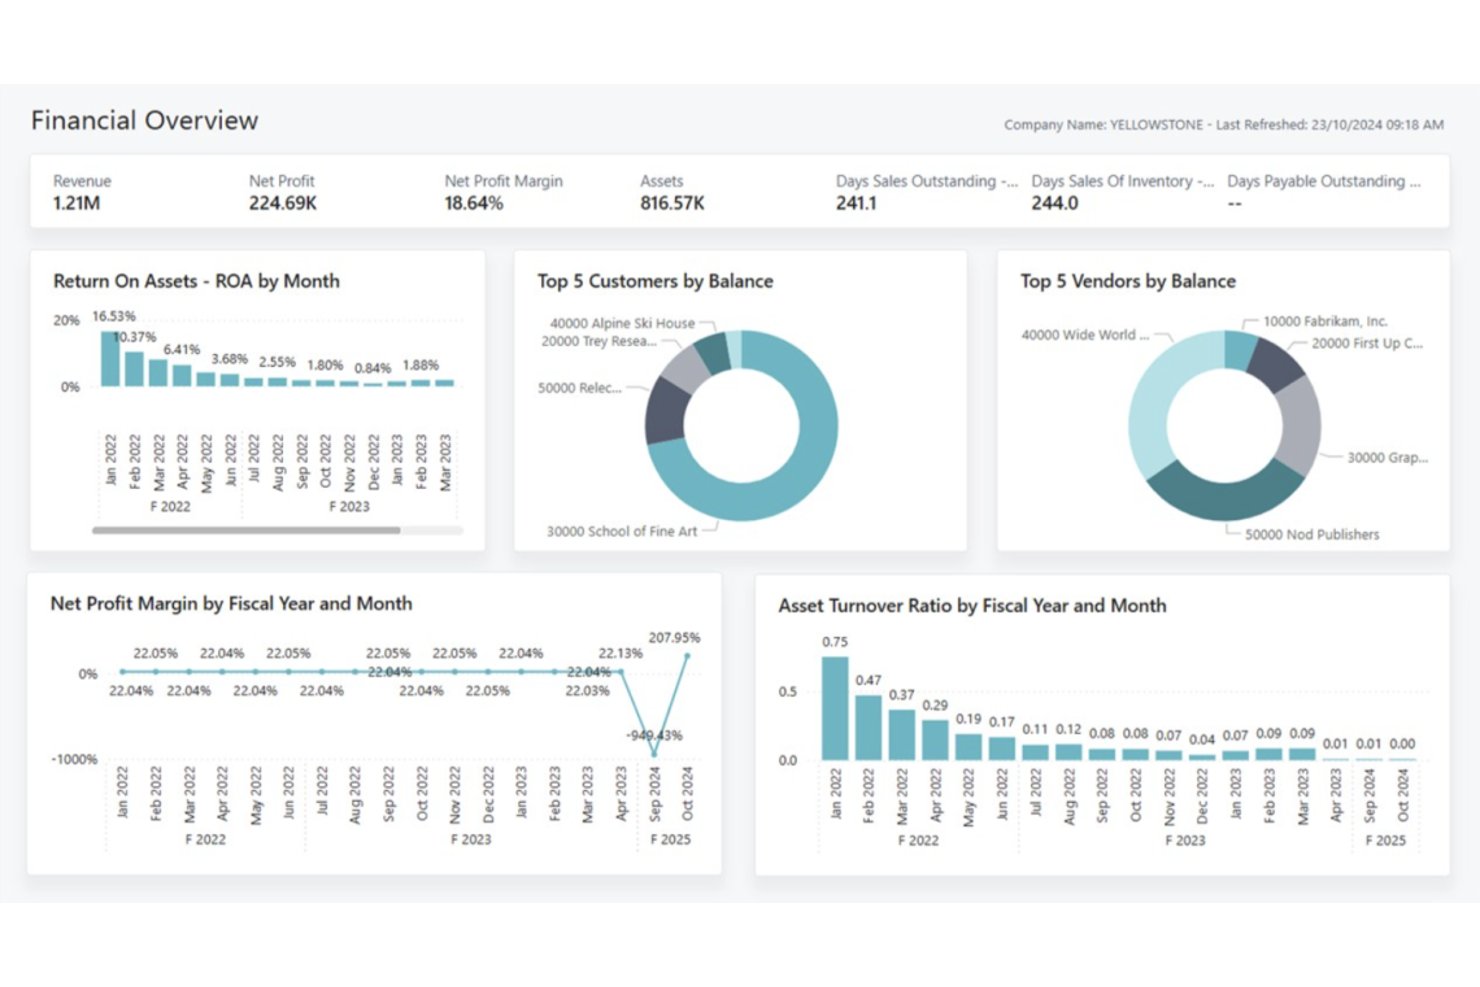Click the ROA chart horizontal scrollbar
Viewport: 1480px width, 987px height.
tap(246, 530)
